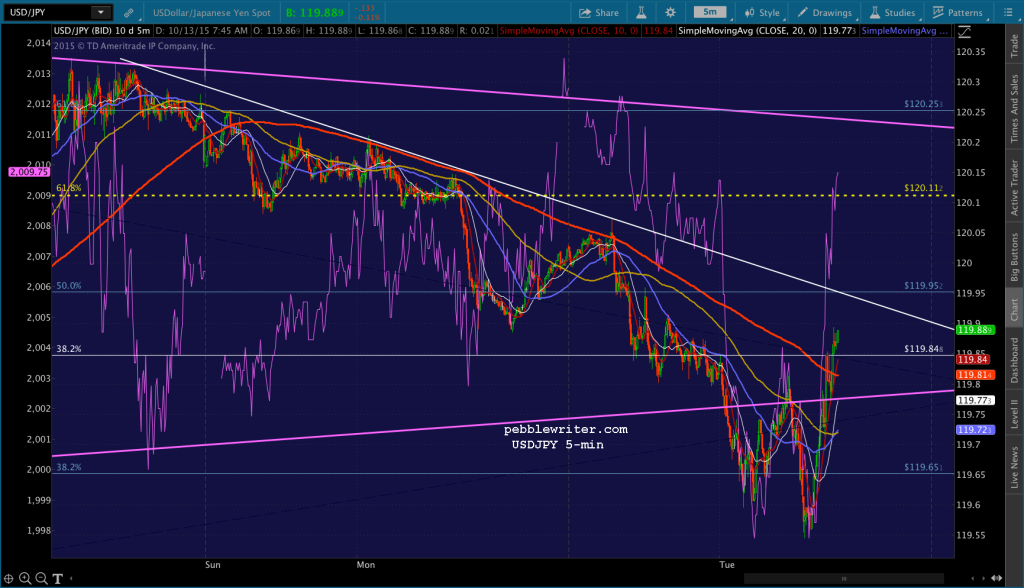Open the Times And Sales side tab
Image resolution: width=1024 pixels, height=588 pixels.
click(1014, 108)
